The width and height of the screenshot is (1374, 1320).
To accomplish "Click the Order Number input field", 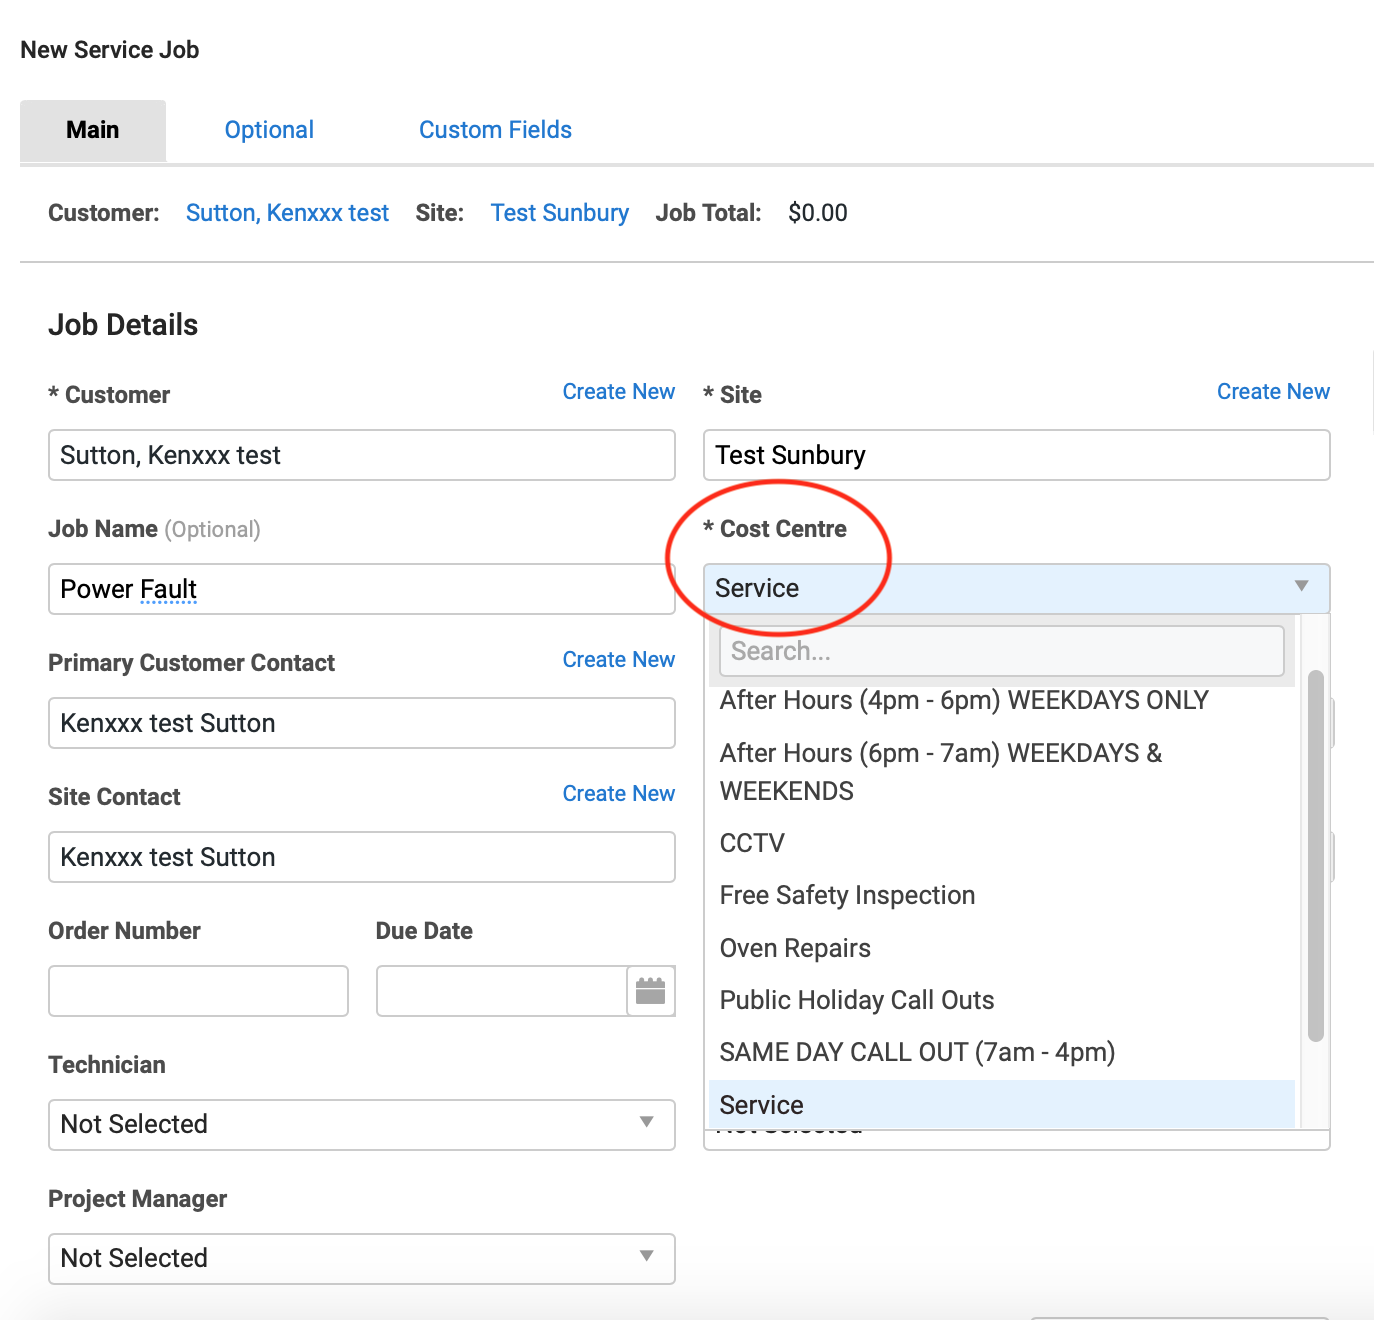I will 198,991.
